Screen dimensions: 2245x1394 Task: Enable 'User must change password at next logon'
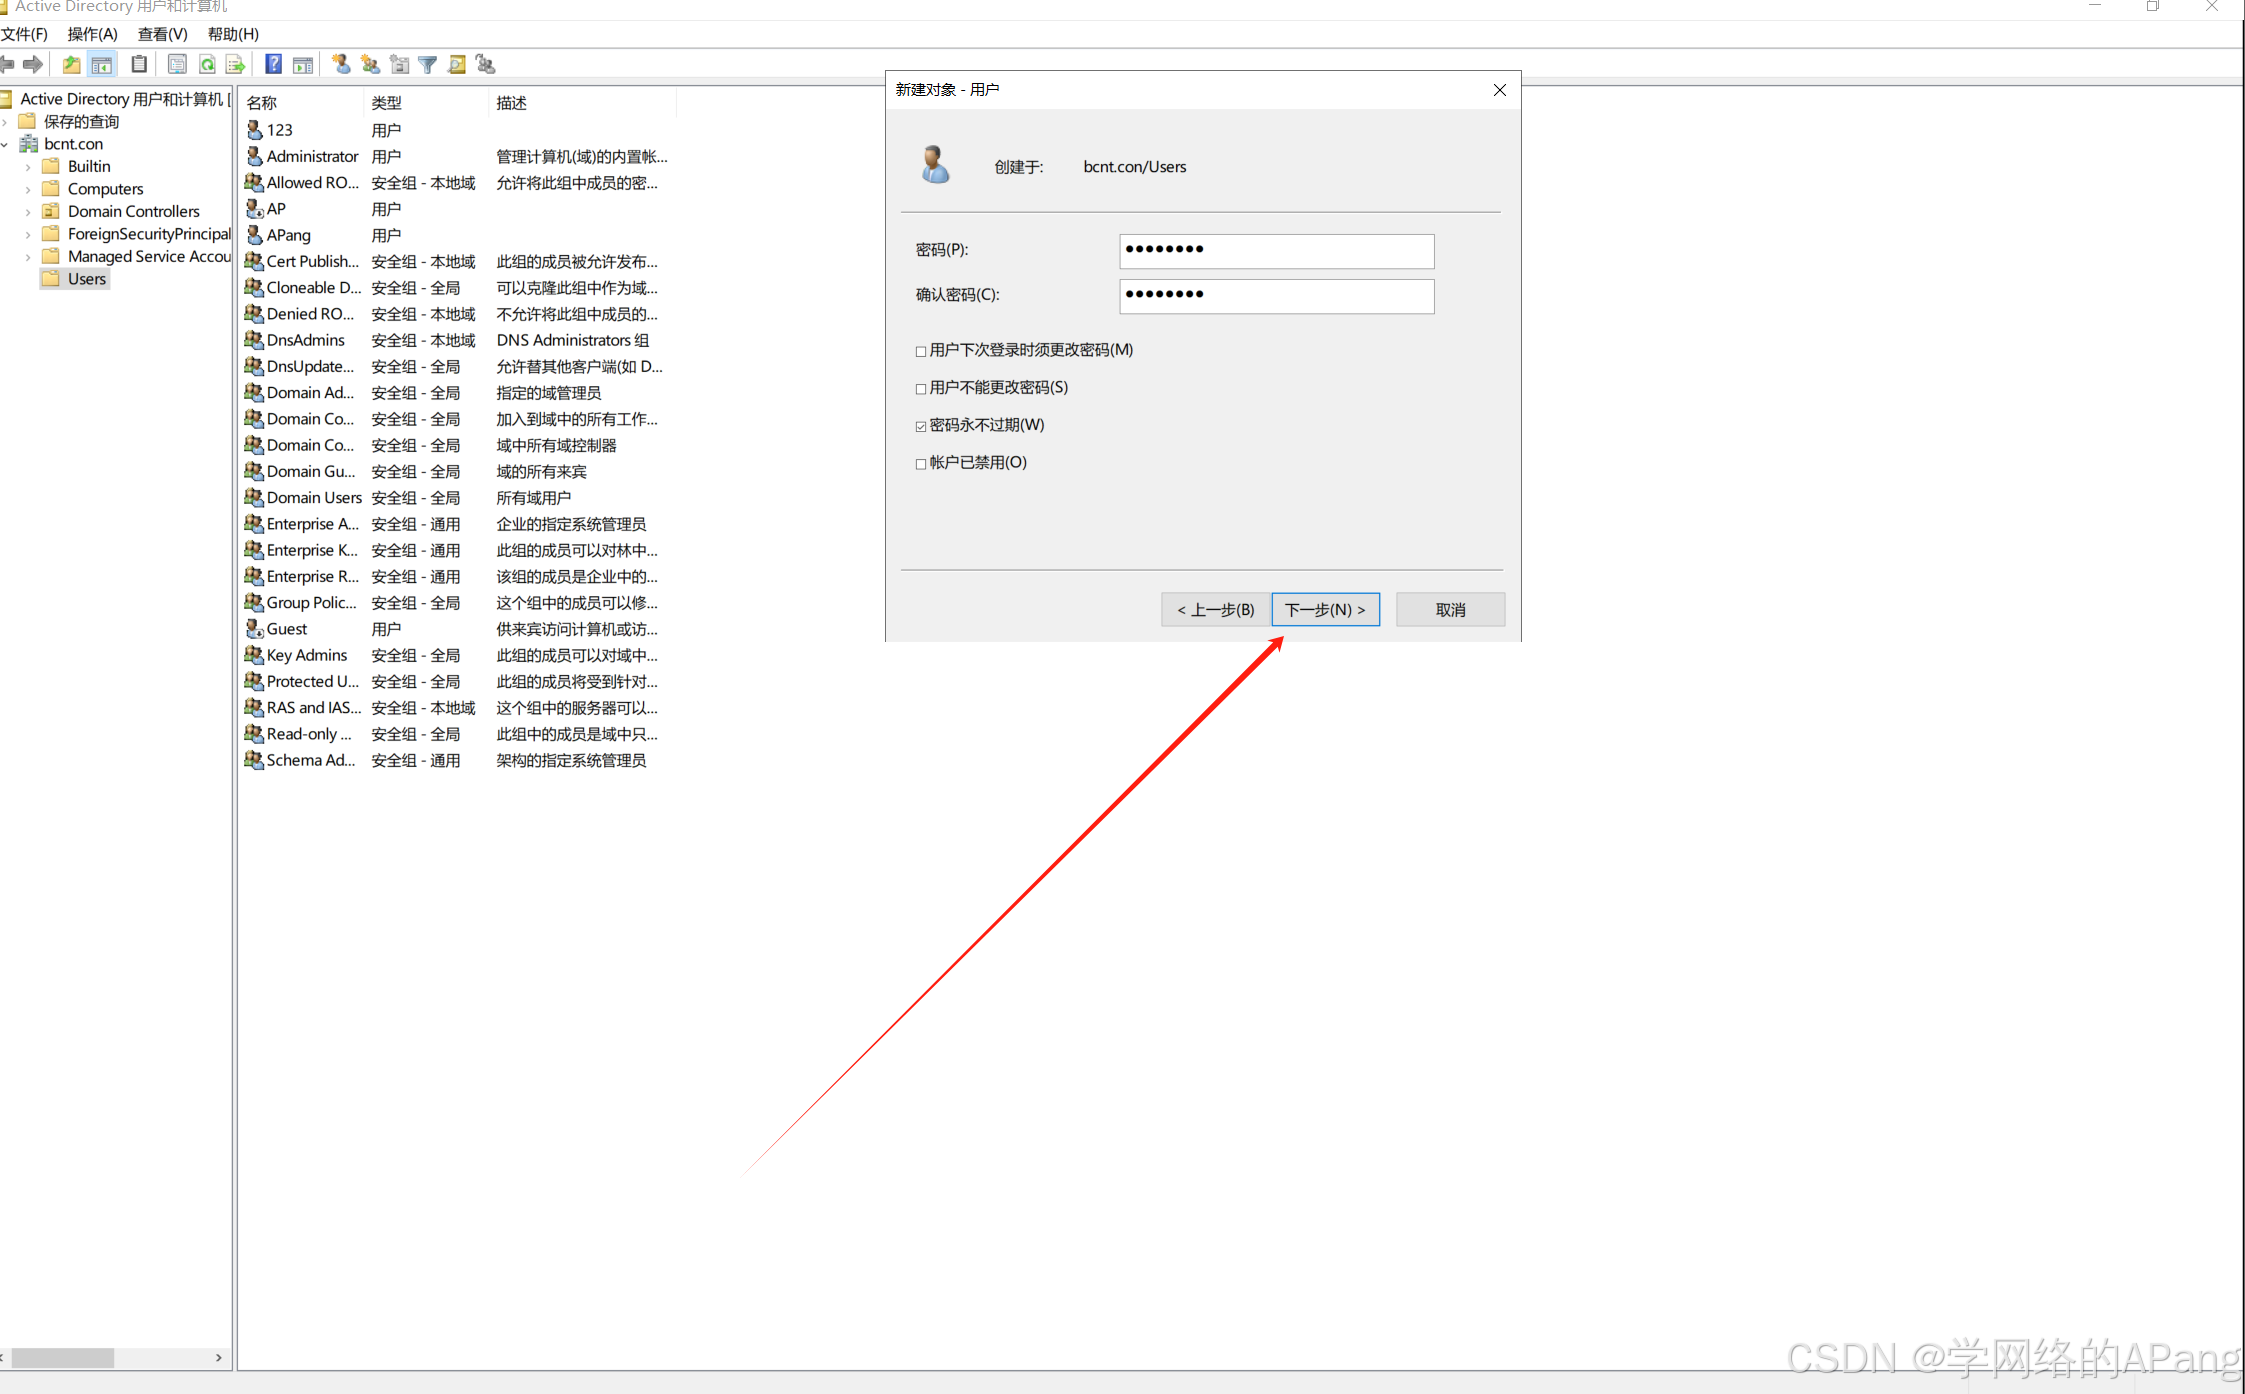921,351
